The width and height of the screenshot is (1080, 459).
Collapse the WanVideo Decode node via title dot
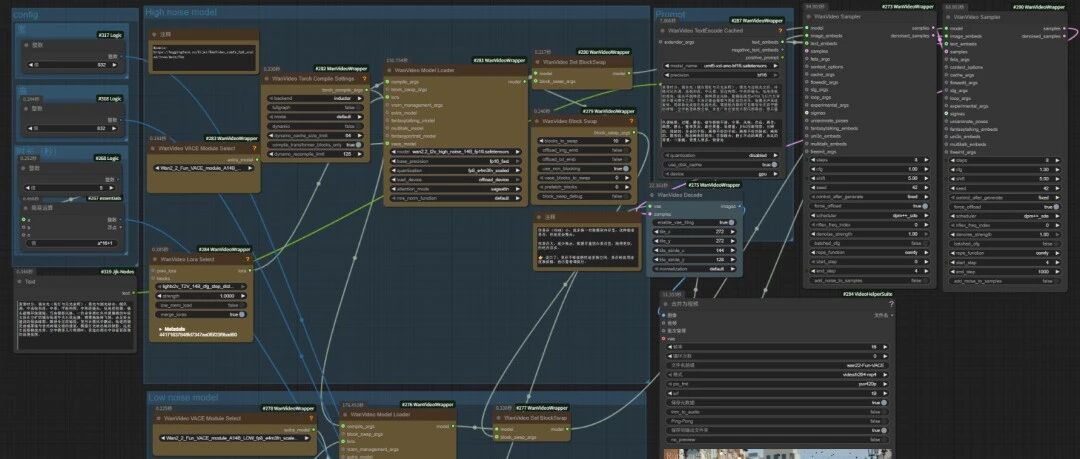pyautogui.click(x=652, y=195)
